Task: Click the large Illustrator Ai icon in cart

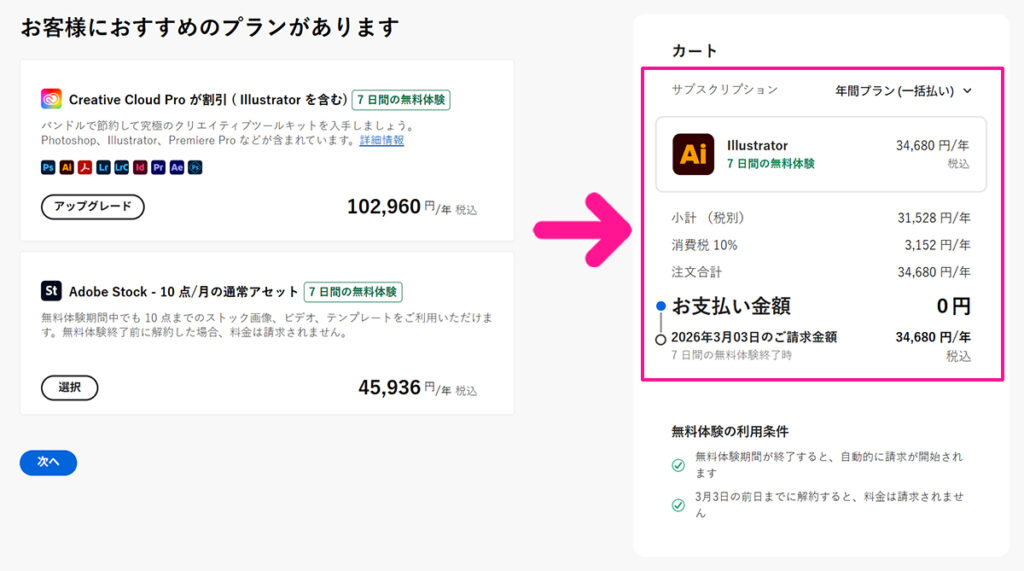Action: (693, 154)
